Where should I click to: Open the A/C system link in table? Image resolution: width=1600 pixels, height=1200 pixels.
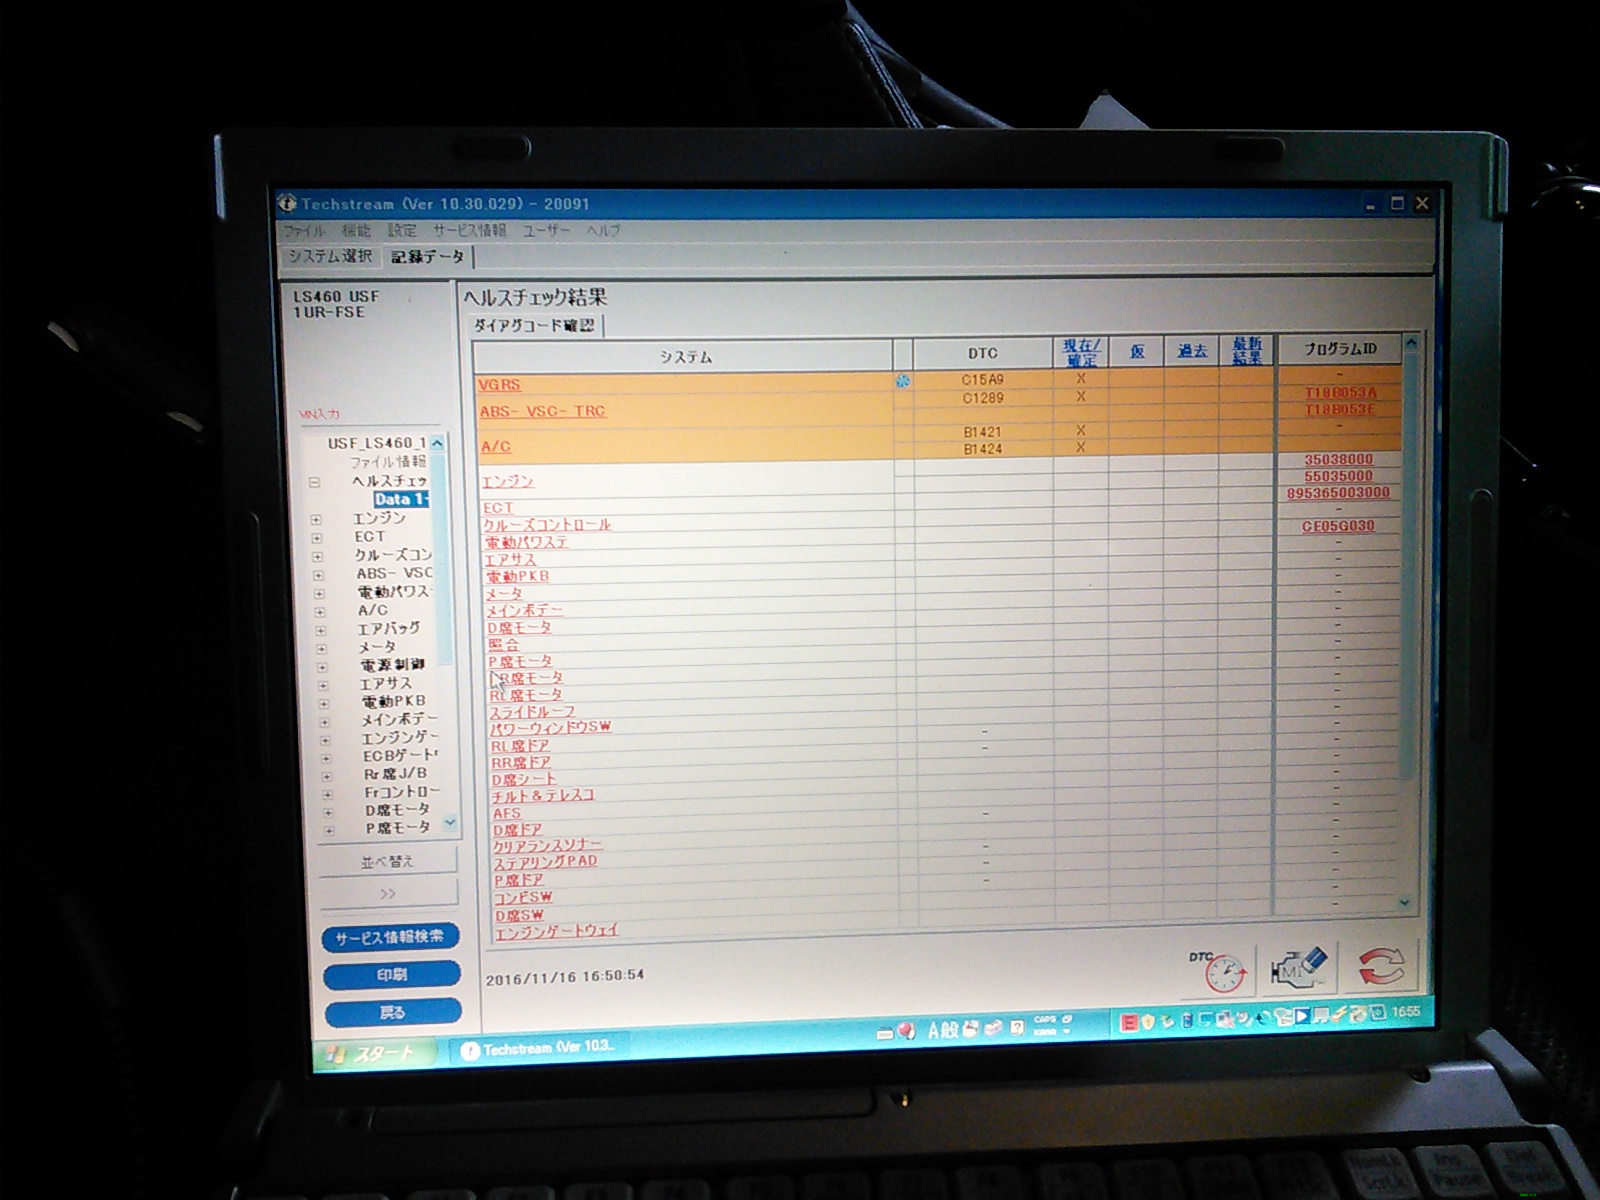496,446
